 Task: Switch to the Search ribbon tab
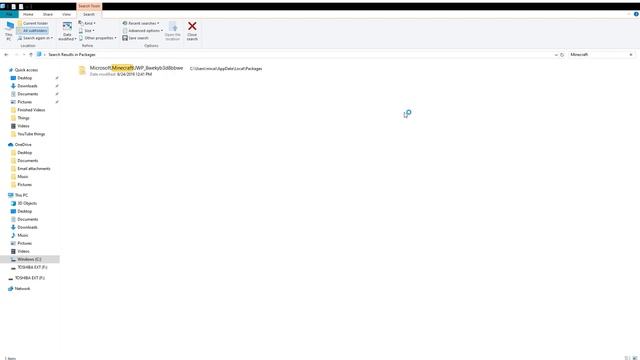click(89, 14)
